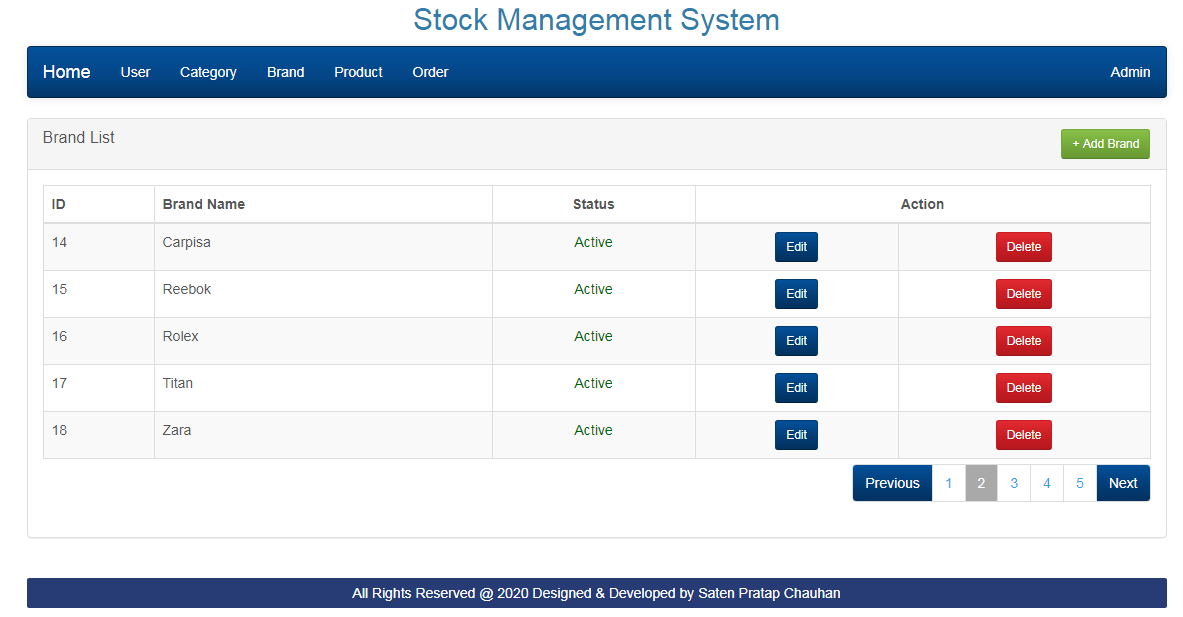Click the ID cell 17

99,388
